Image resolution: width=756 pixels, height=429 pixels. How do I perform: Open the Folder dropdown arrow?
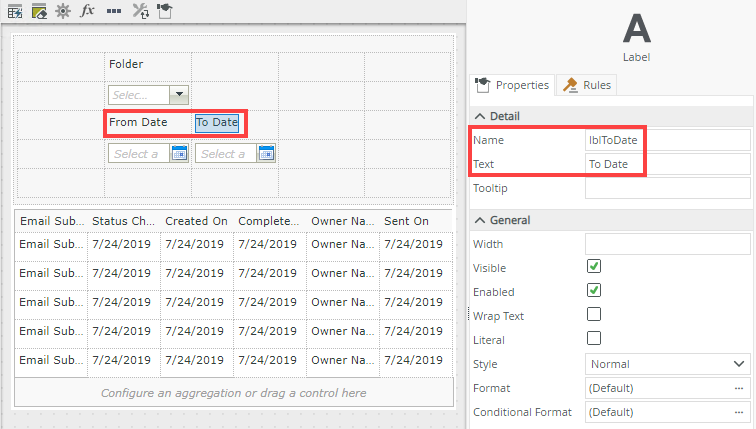(x=179, y=94)
